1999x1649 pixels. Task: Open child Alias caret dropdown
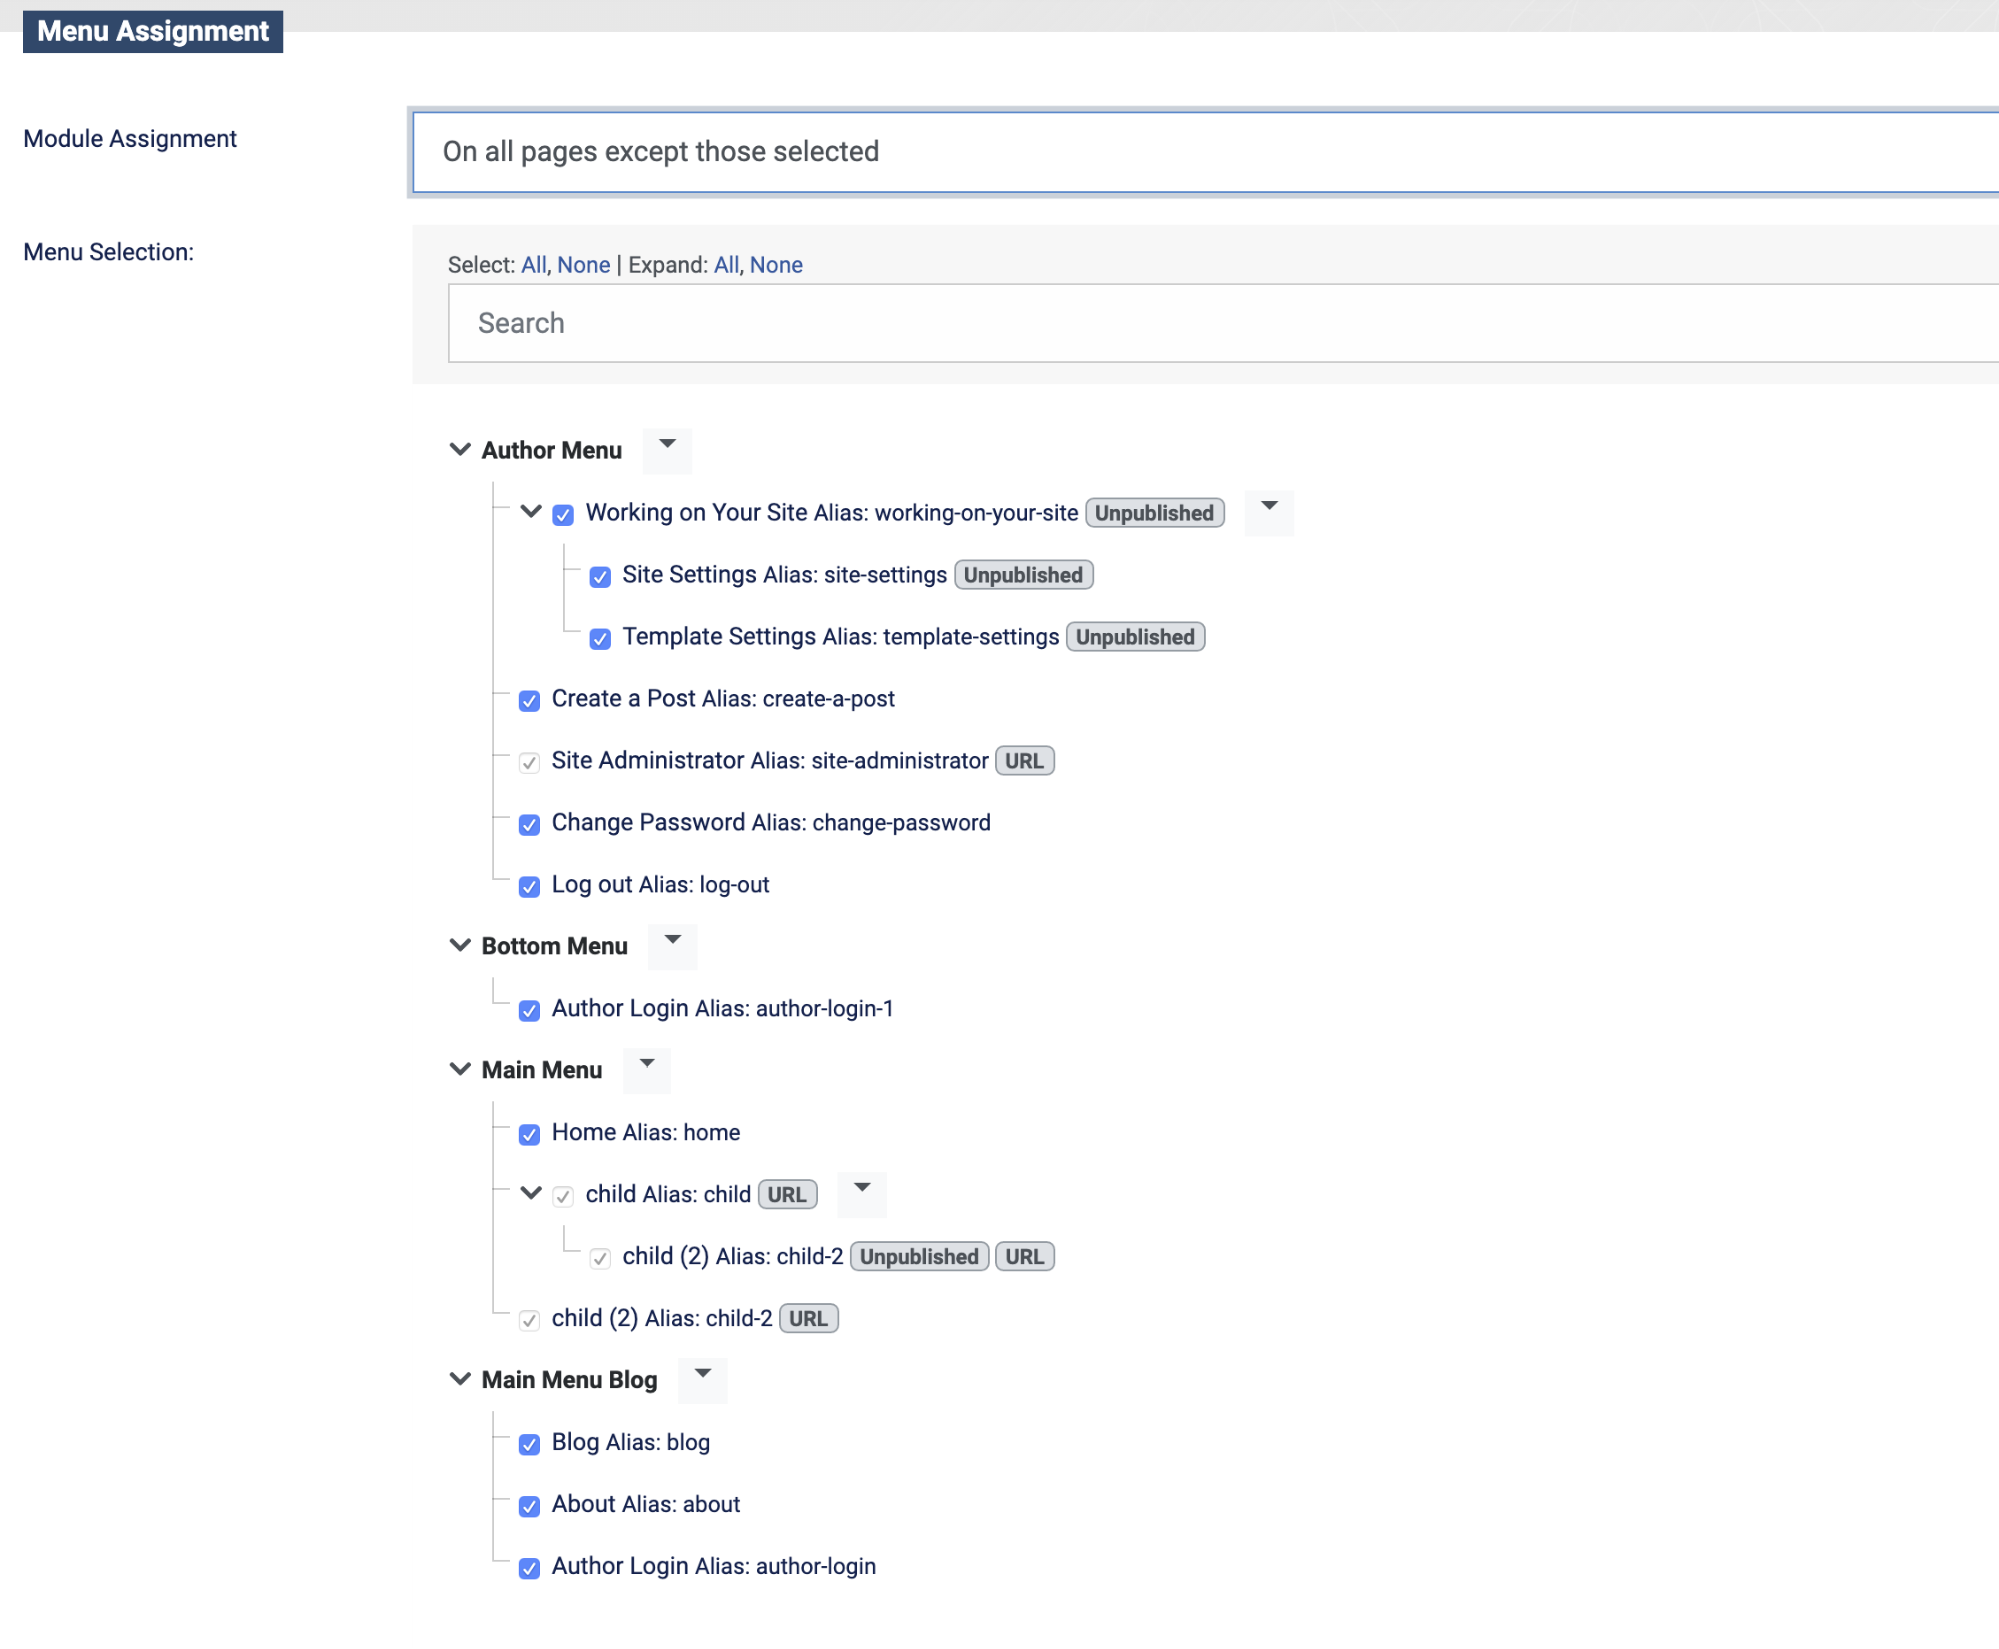point(862,1194)
